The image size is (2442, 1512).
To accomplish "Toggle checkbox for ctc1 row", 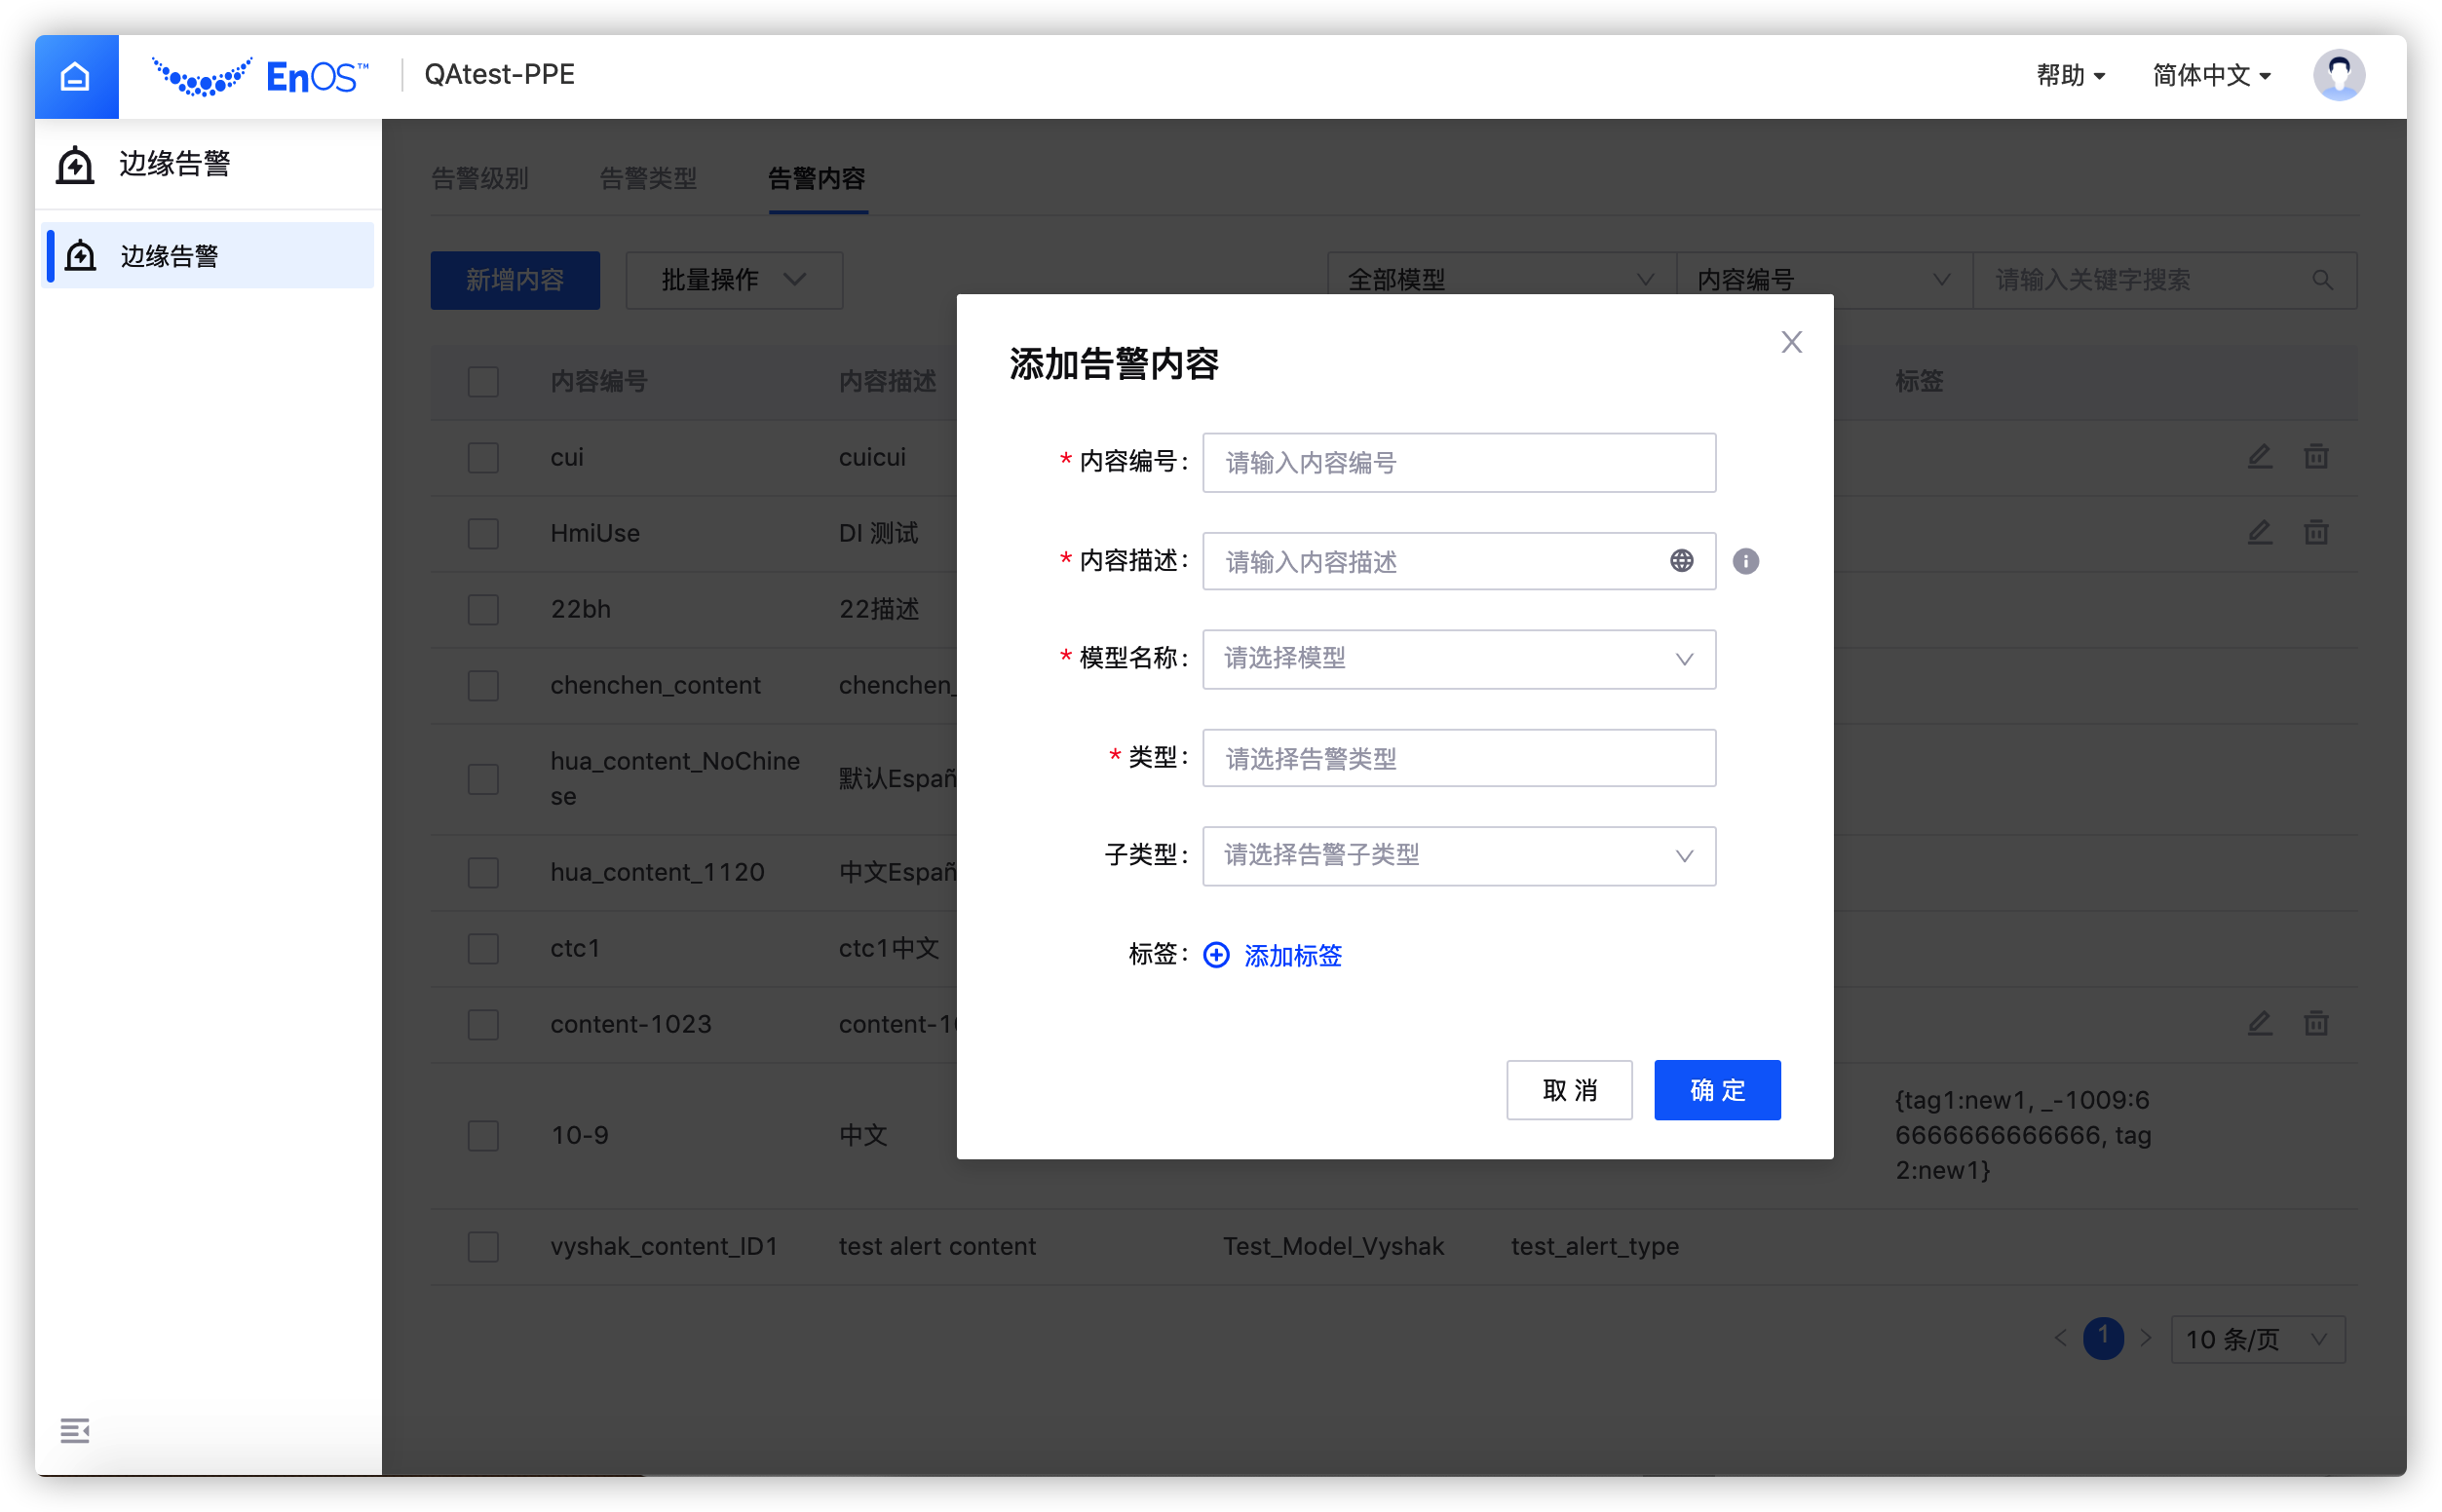I will click(x=483, y=948).
